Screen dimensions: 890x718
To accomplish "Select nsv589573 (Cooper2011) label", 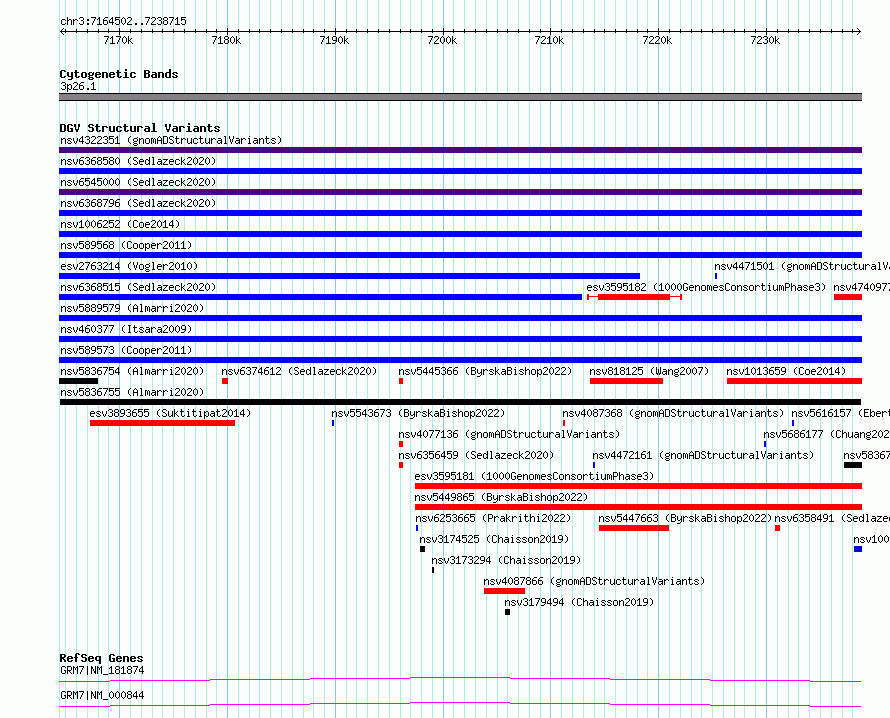I will (x=126, y=350).
